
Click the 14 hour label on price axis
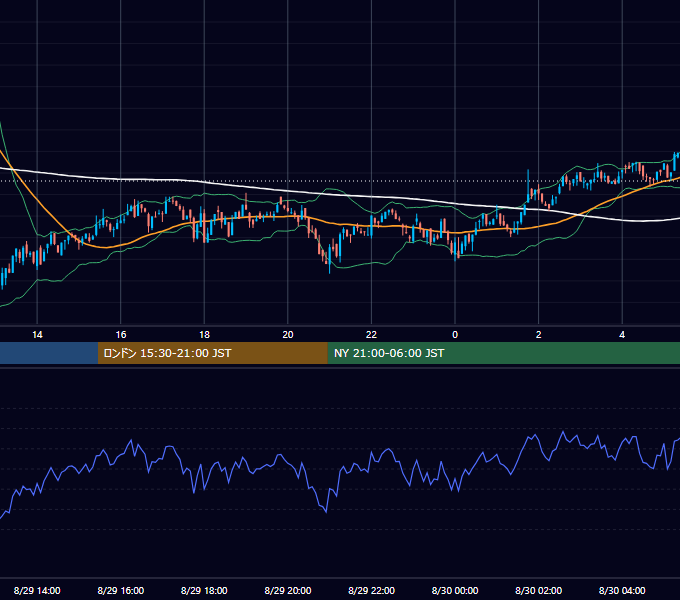(37, 335)
